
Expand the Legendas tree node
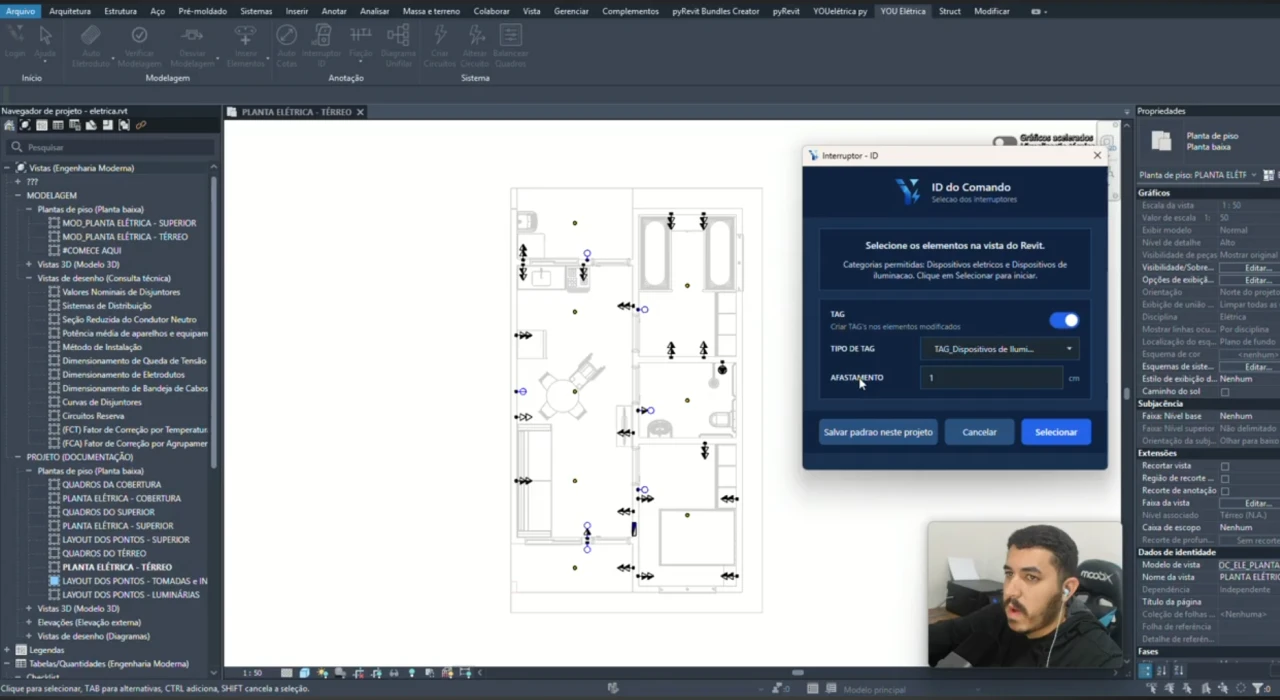click(x=8, y=650)
